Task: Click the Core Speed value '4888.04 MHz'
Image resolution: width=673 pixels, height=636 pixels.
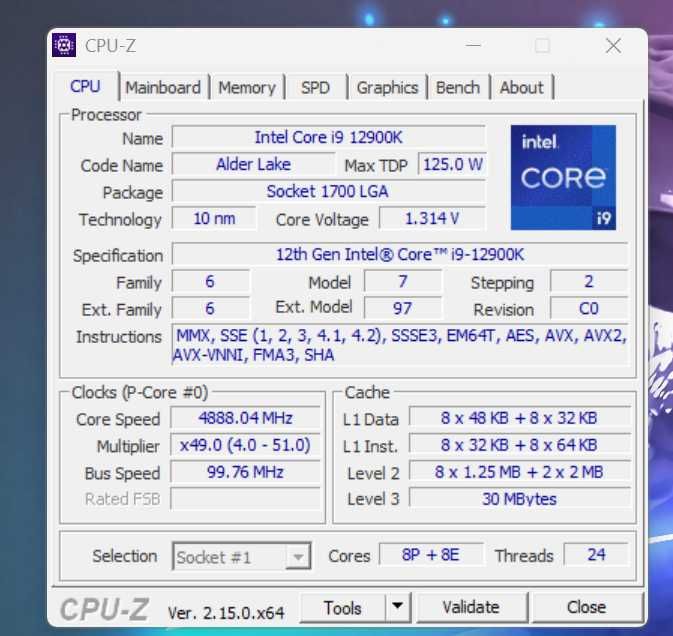Action: click(245, 418)
